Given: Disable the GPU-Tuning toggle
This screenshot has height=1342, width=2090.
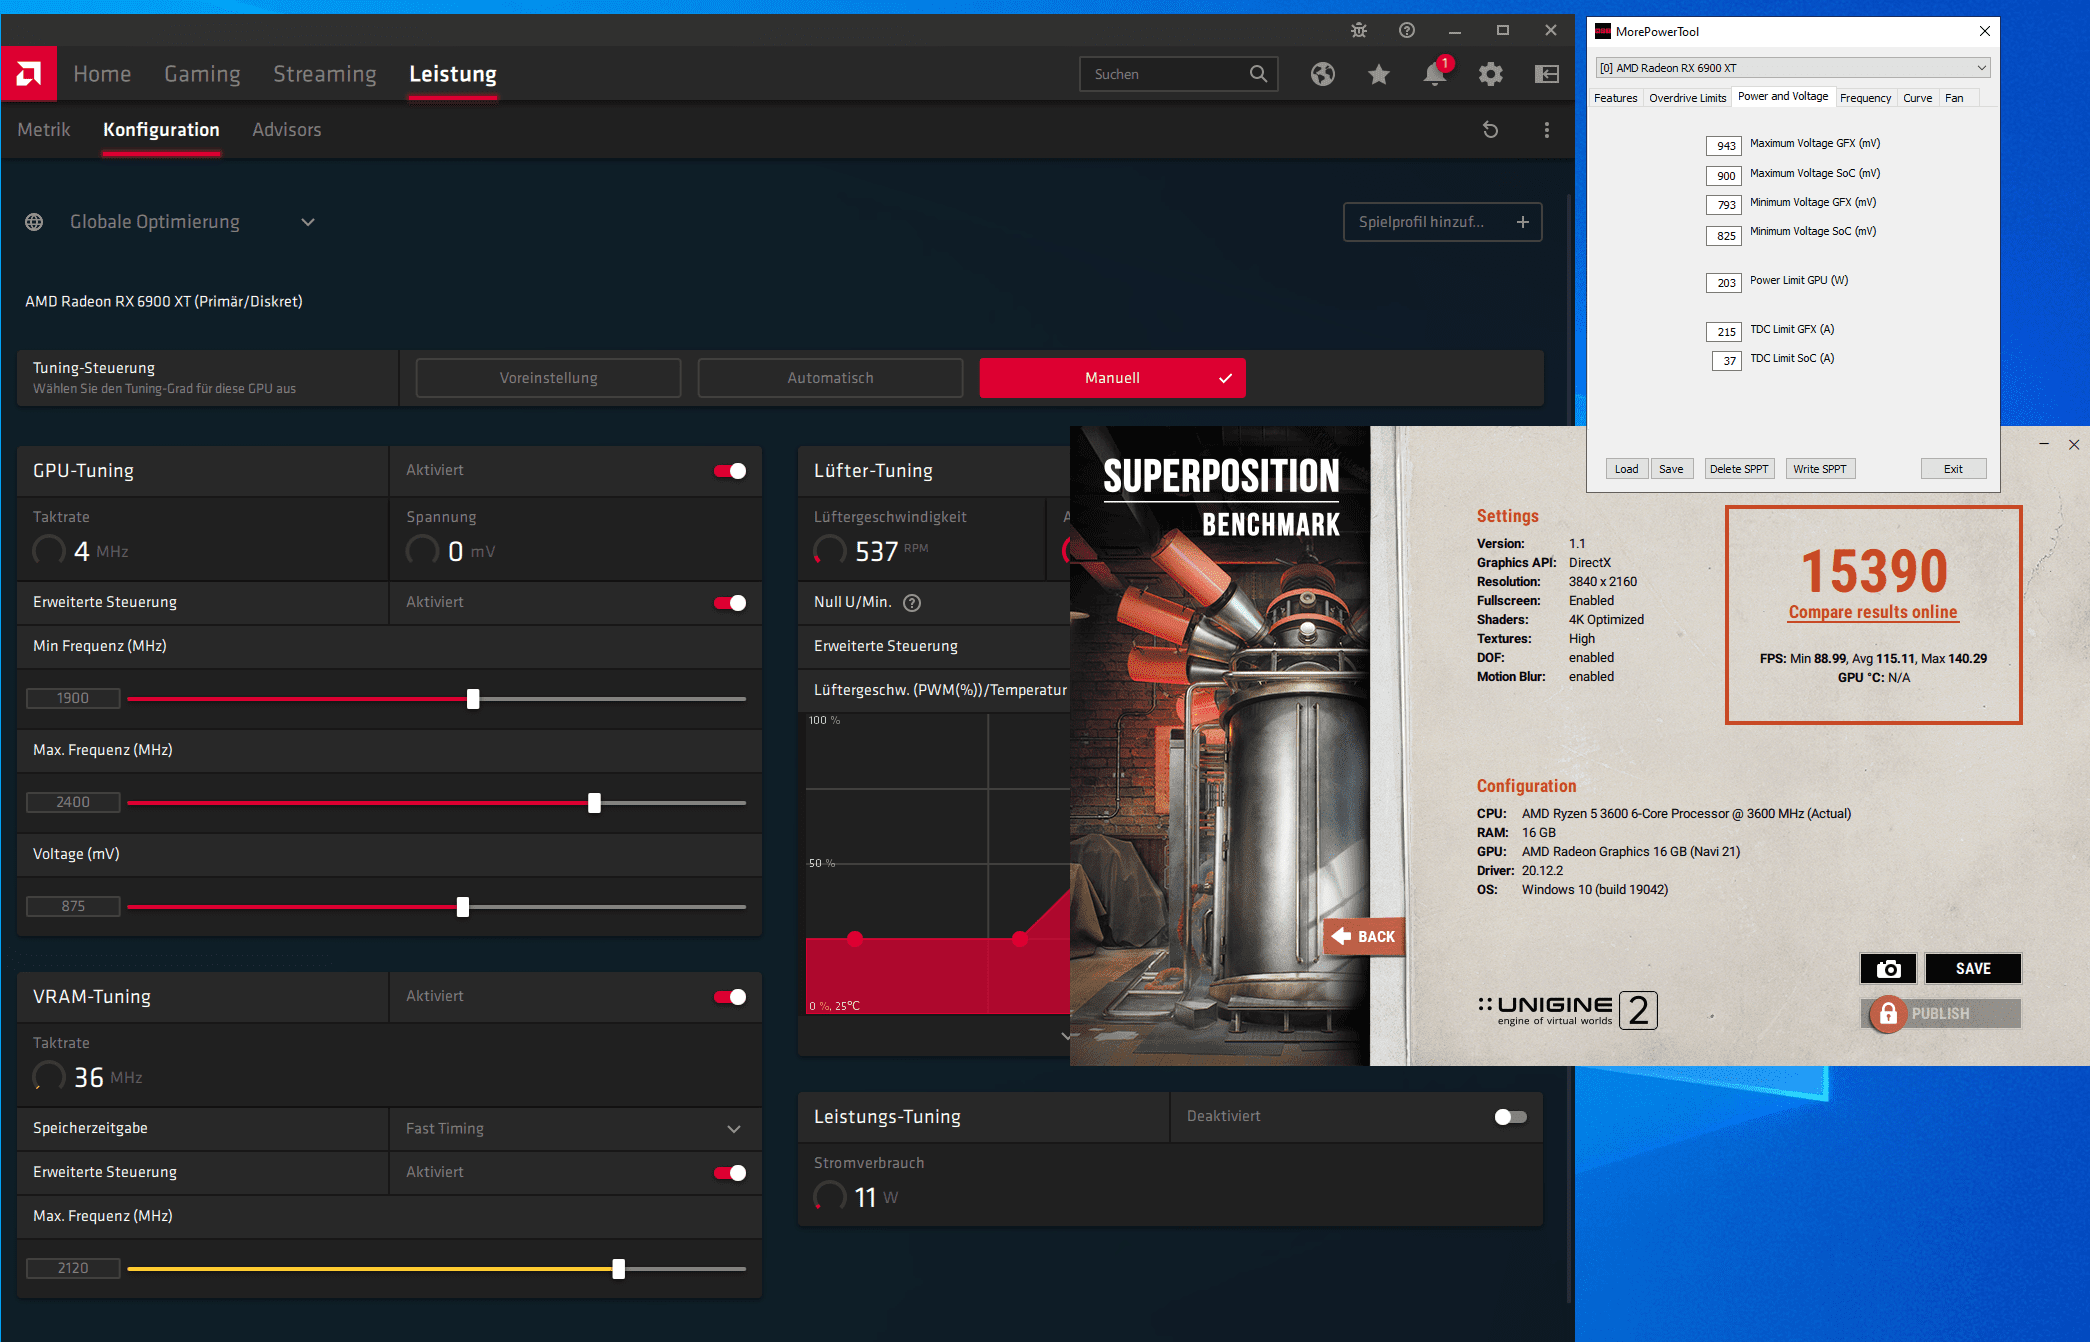Looking at the screenshot, I should click(730, 471).
